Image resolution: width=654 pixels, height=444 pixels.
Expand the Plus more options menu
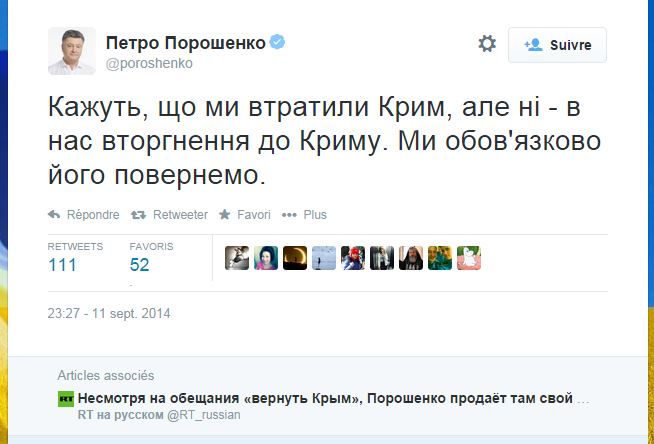[x=290, y=214]
